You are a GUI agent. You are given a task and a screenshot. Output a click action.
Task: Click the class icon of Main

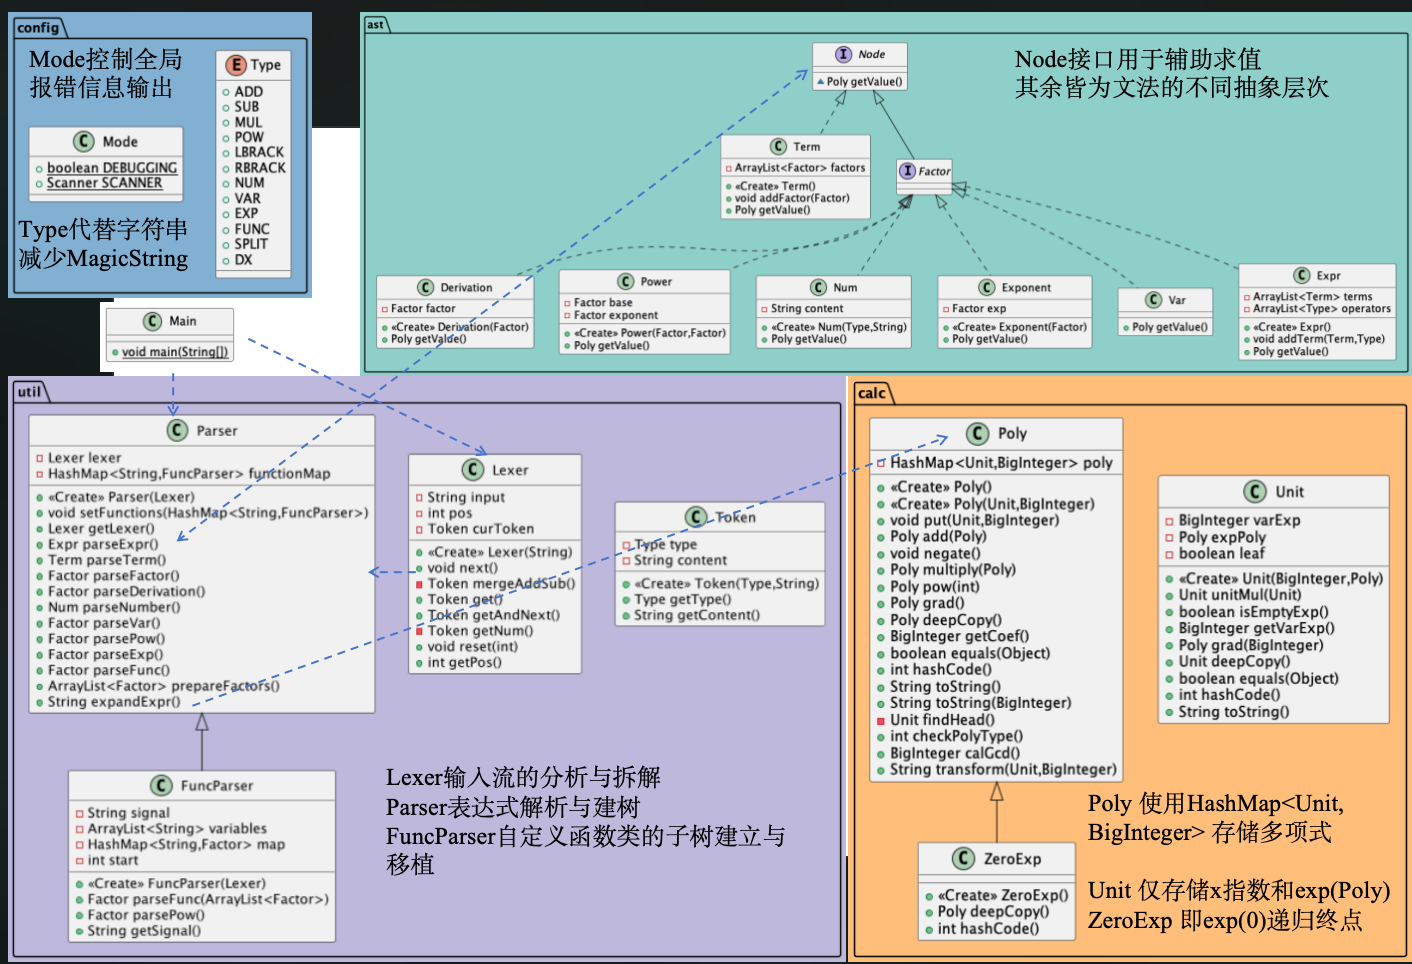click(152, 321)
